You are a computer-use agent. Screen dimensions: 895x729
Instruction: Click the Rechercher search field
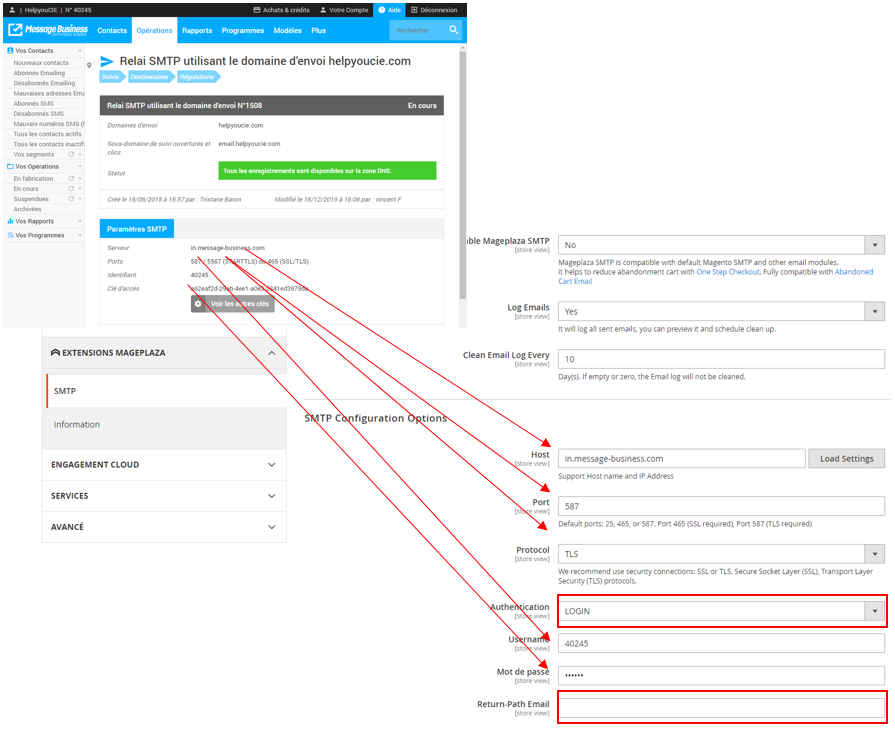click(x=419, y=30)
